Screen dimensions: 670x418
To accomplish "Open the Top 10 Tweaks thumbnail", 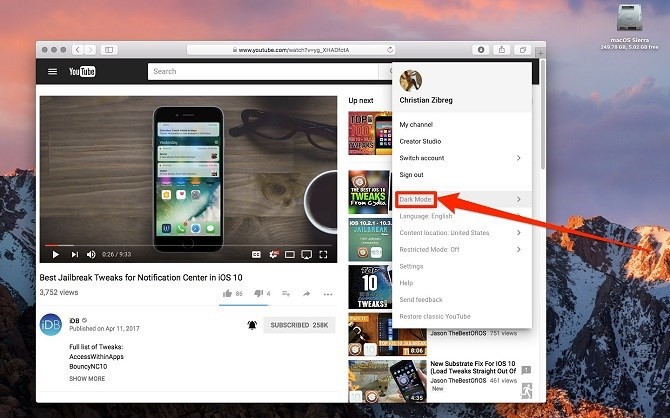I will point(370,287).
